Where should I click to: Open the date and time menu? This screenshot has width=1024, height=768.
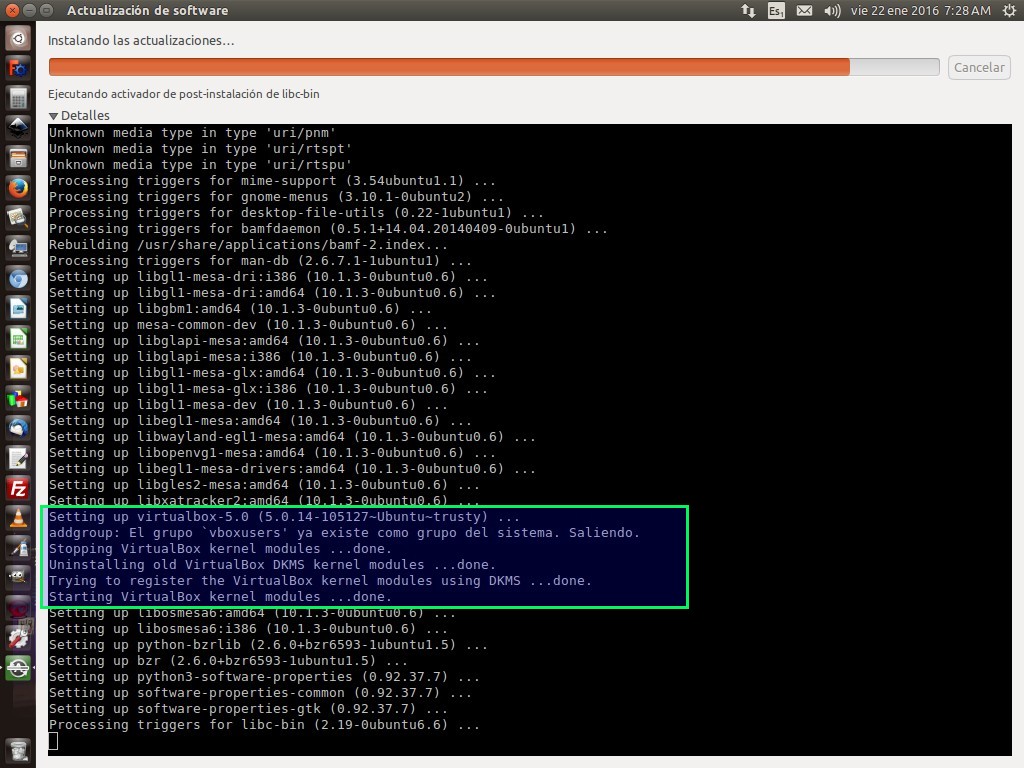pyautogui.click(x=920, y=11)
